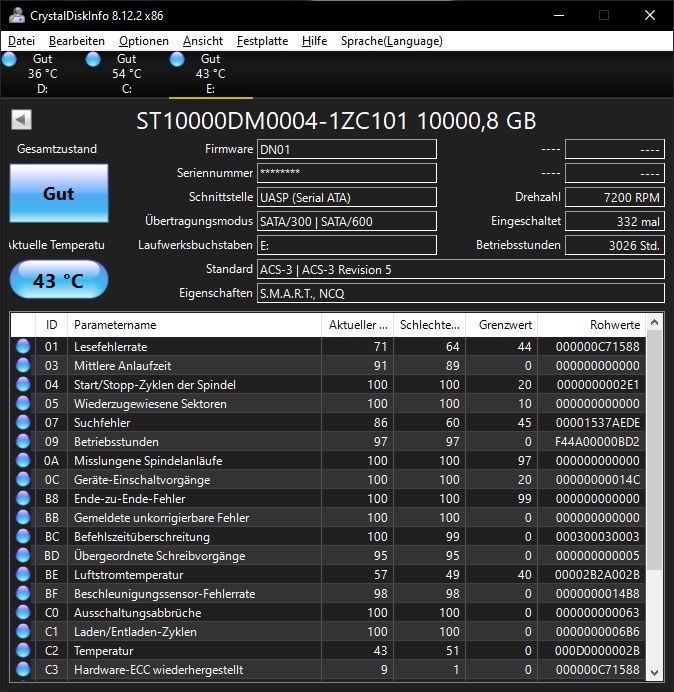Click status orb of Ausschaltungsabbrüche row
674x692 pixels.
click(x=23, y=612)
